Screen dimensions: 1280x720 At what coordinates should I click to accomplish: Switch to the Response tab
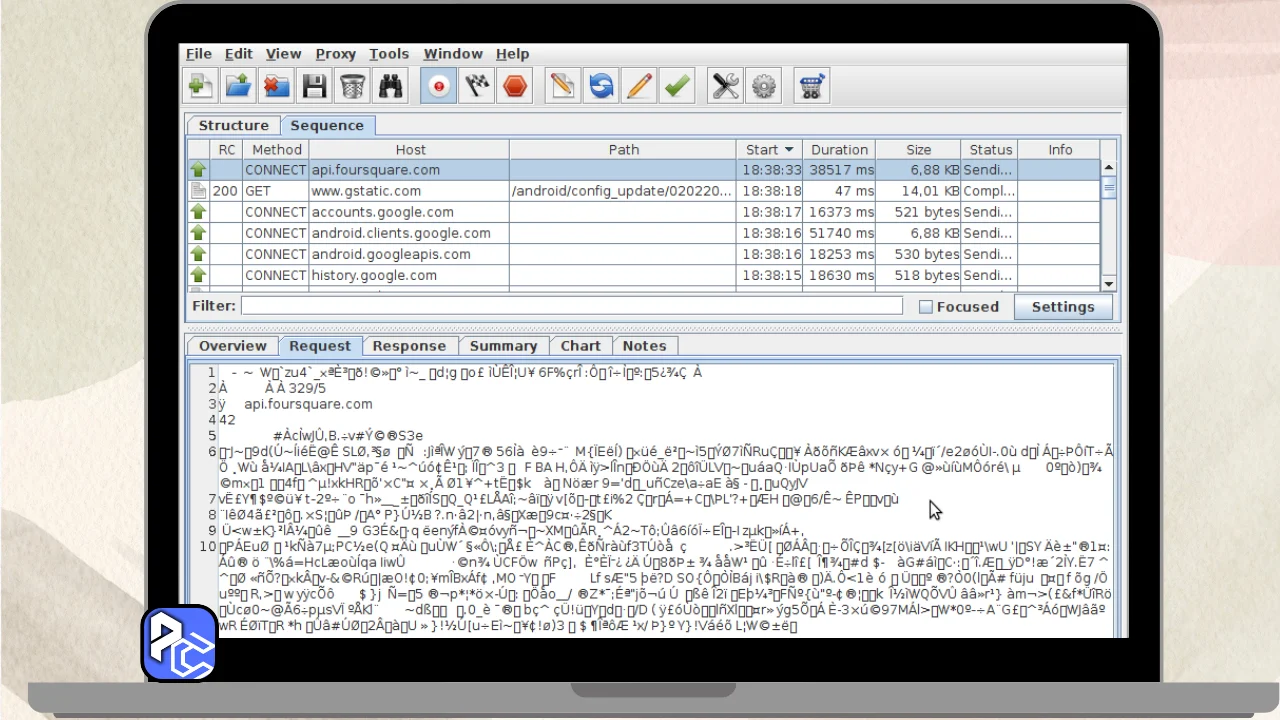409,346
